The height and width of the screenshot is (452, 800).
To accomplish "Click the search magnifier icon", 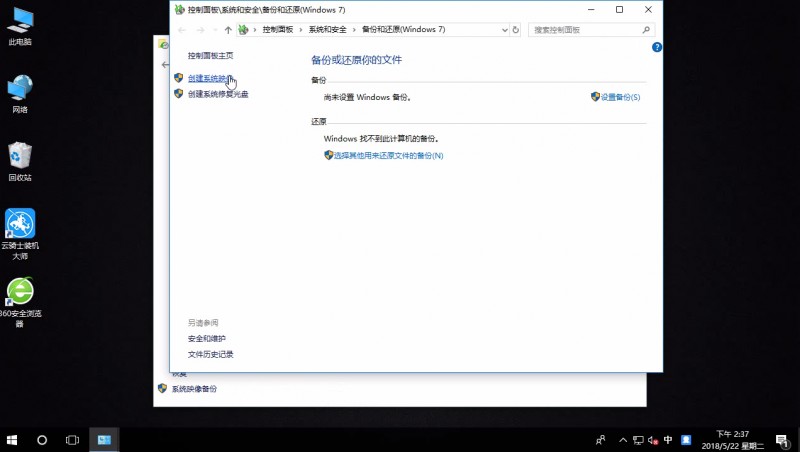I will [x=646, y=30].
